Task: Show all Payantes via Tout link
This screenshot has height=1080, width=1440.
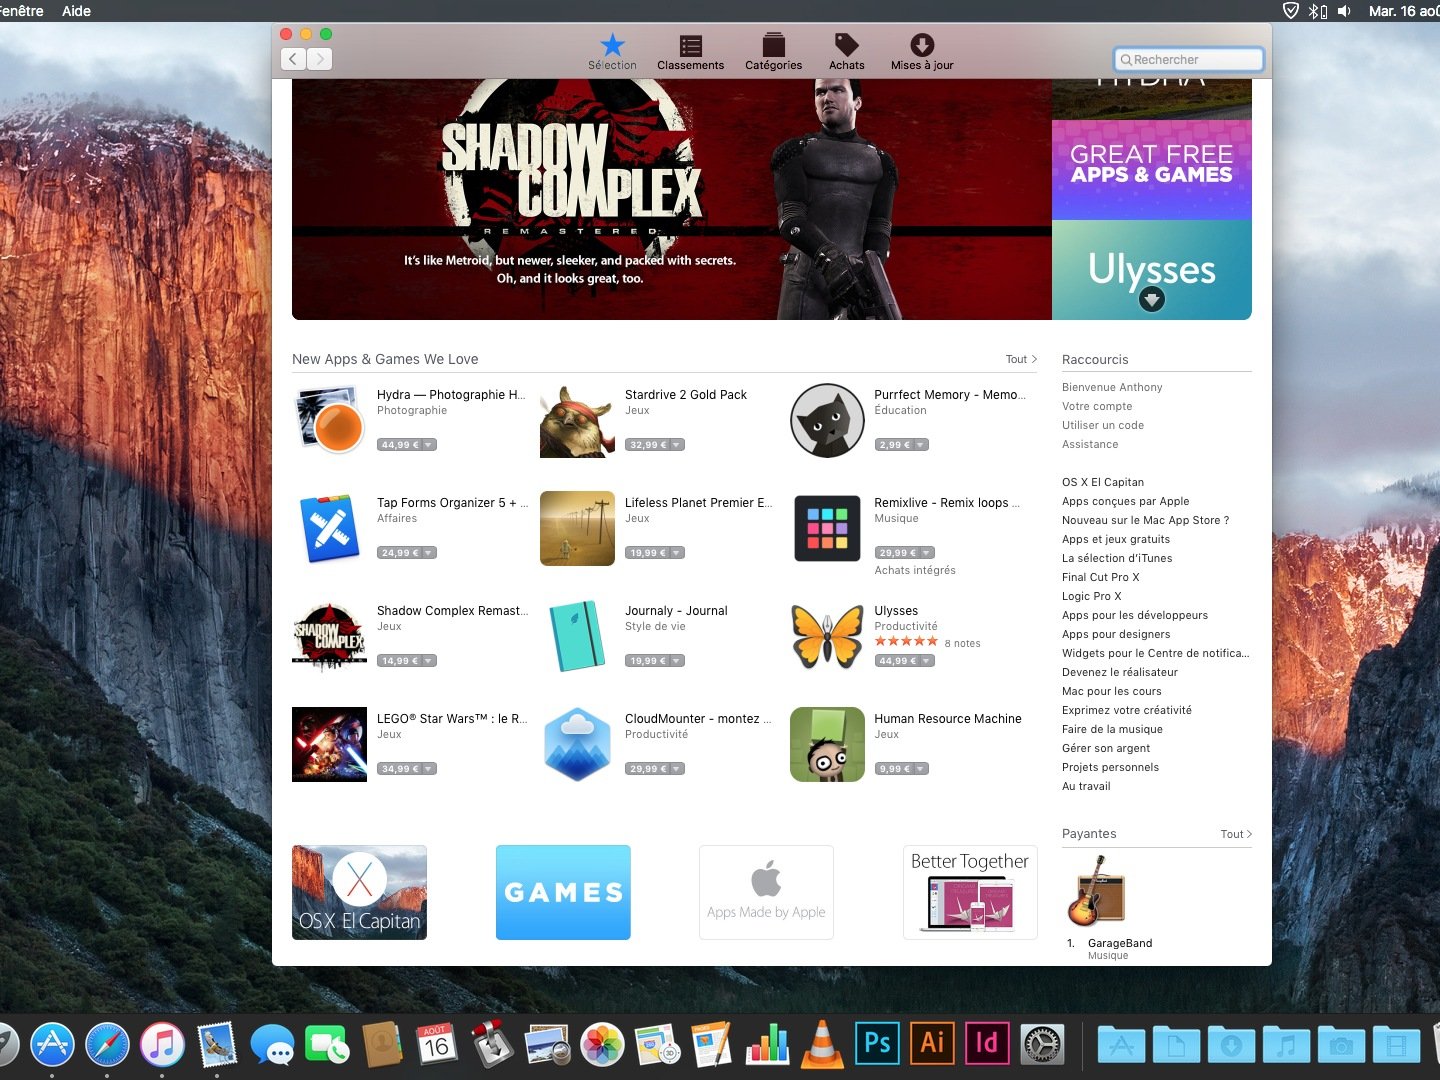Action: coord(1236,834)
